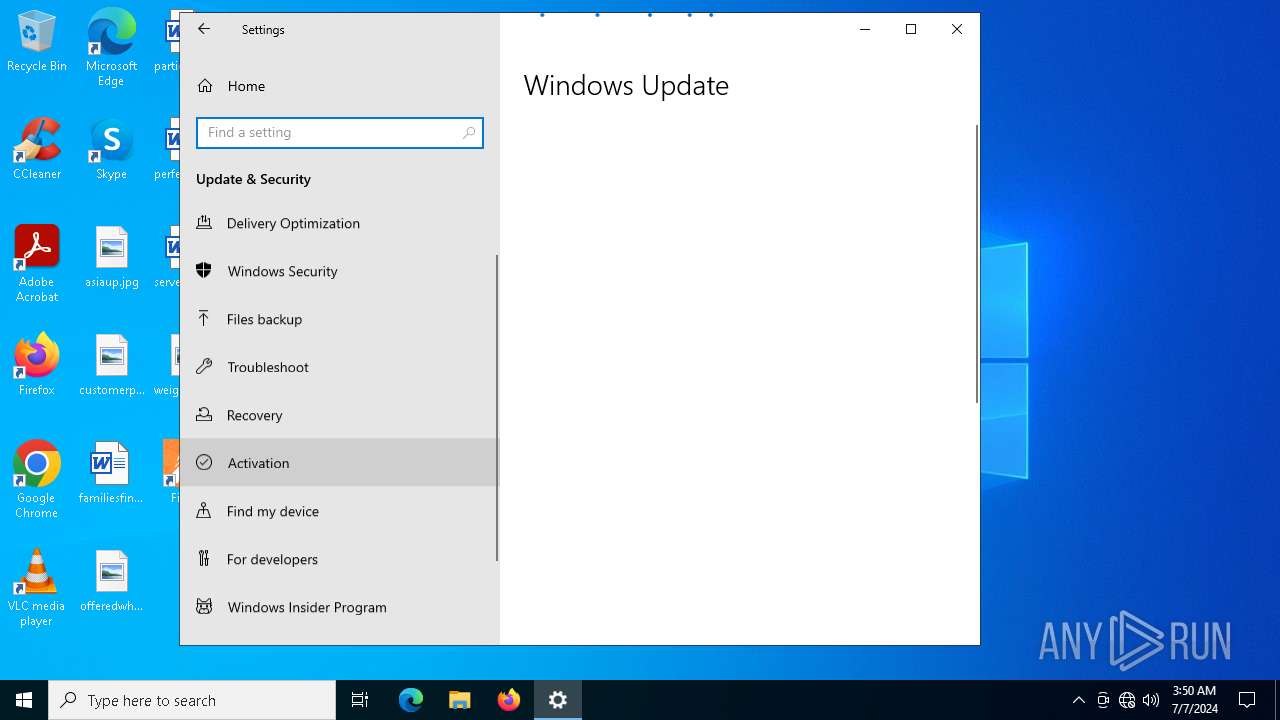
Task: Select offeredwh... image file on desktop
Action: [x=111, y=581]
